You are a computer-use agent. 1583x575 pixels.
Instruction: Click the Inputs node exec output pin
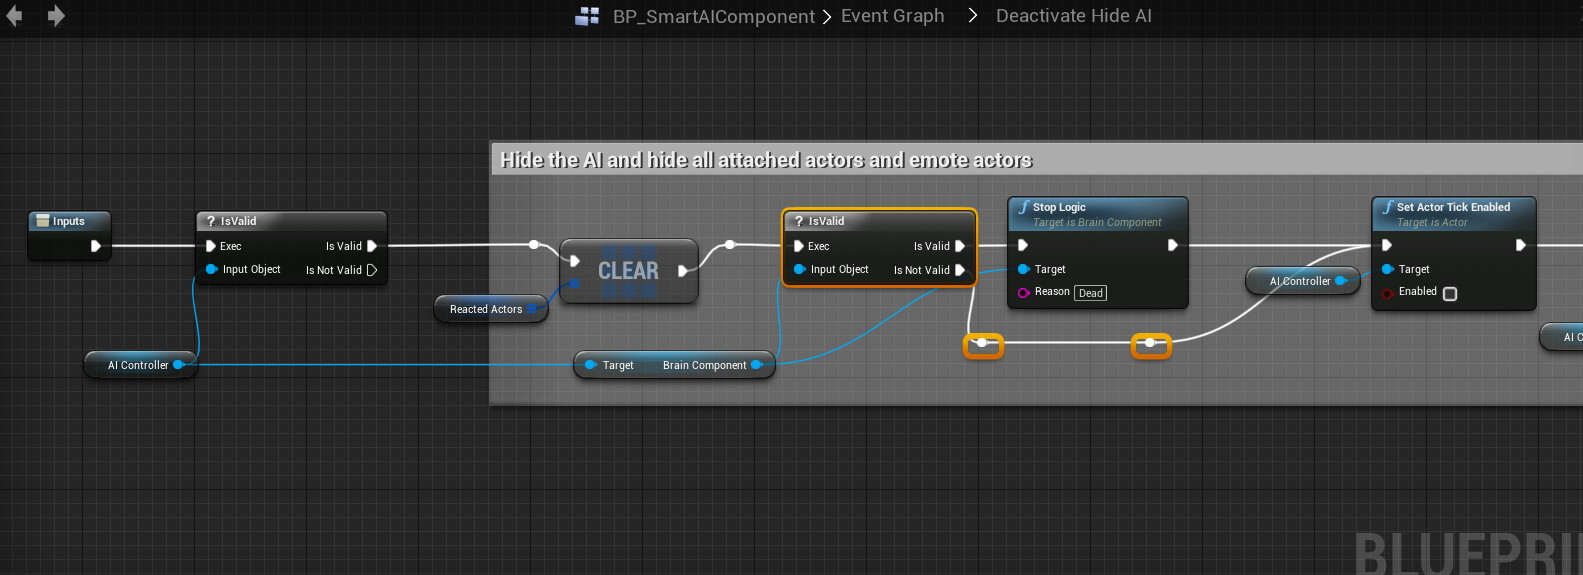[x=96, y=246]
